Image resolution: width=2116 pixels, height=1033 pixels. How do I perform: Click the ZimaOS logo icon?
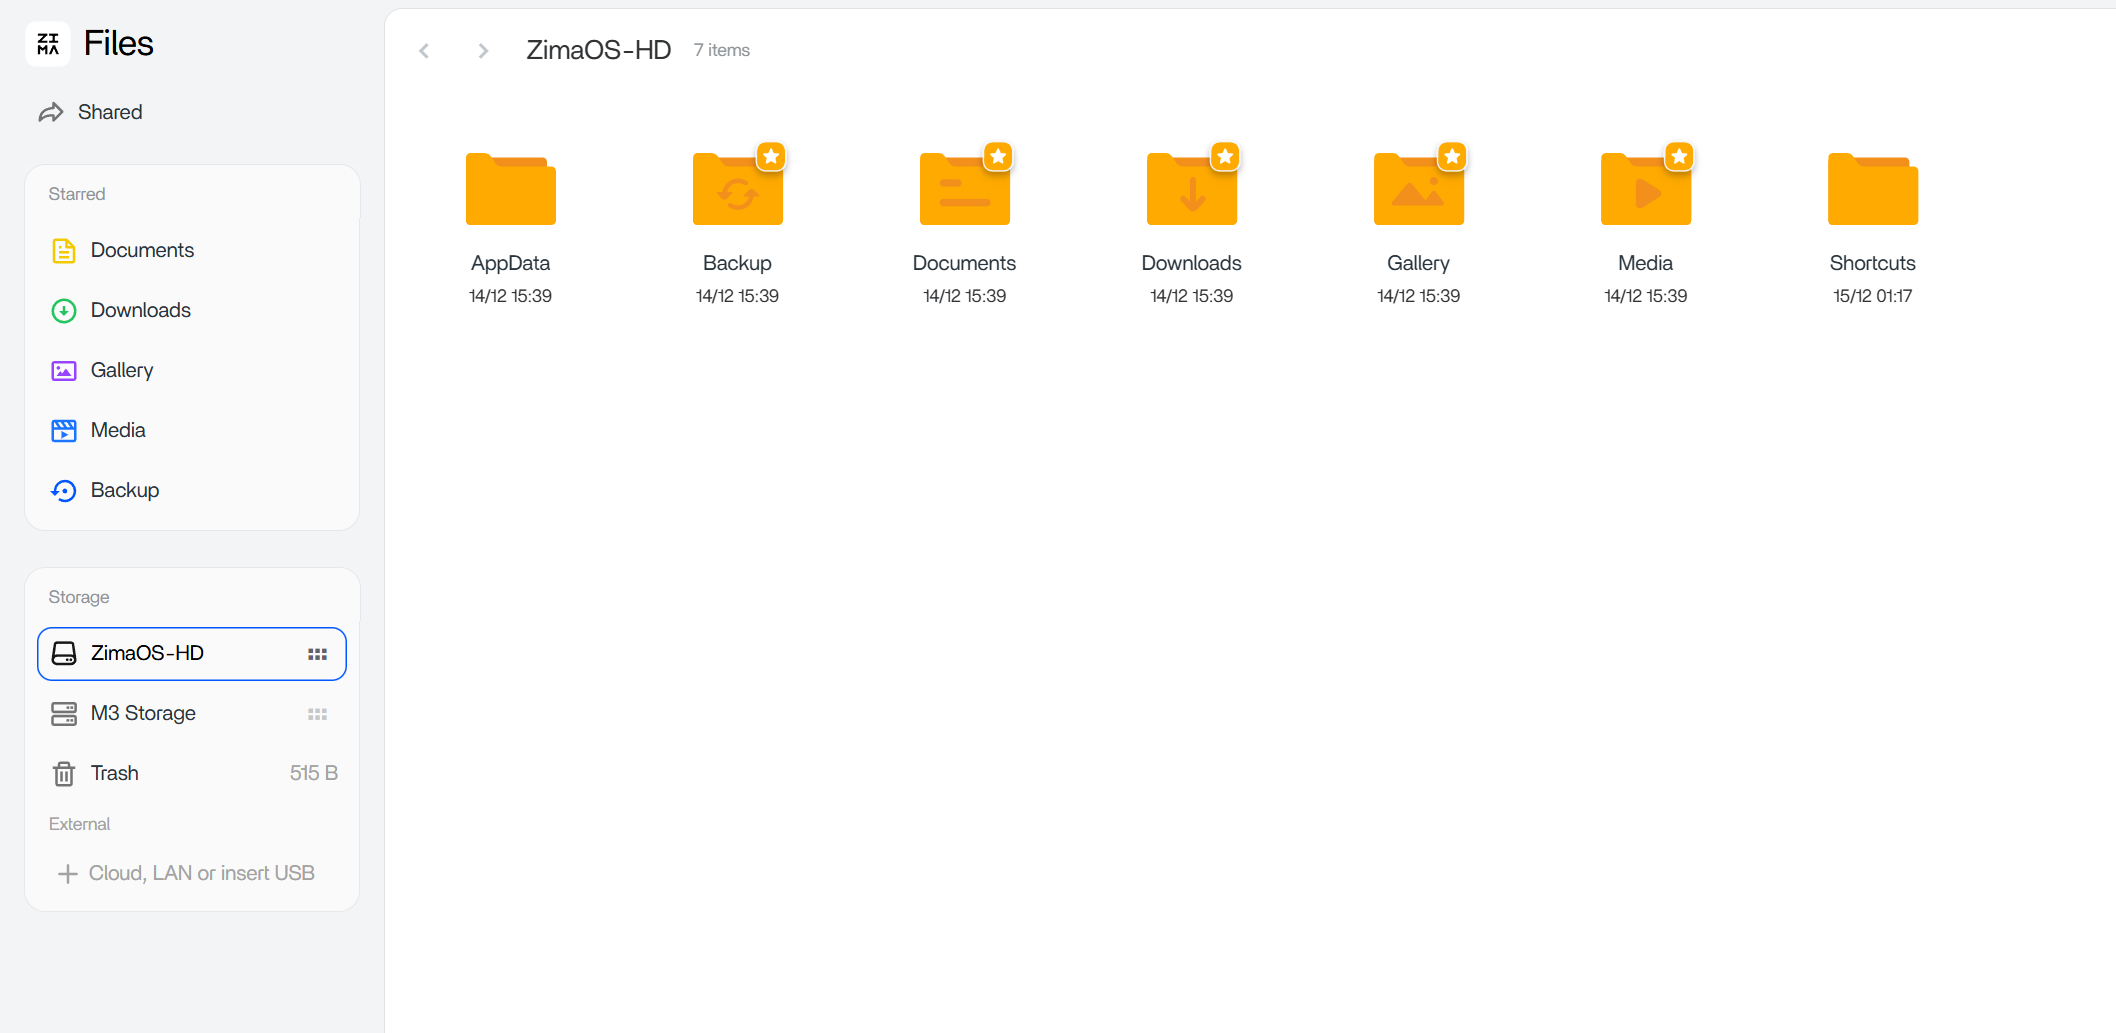47,44
